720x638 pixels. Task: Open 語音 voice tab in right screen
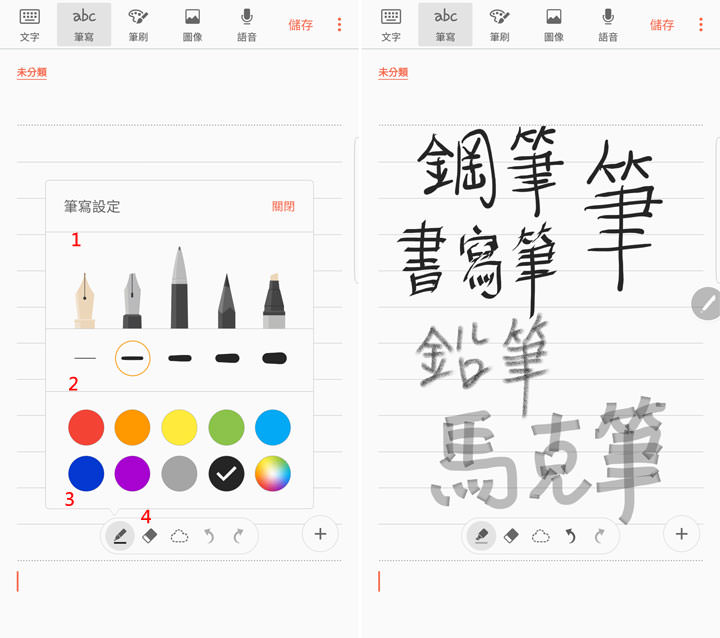[608, 25]
